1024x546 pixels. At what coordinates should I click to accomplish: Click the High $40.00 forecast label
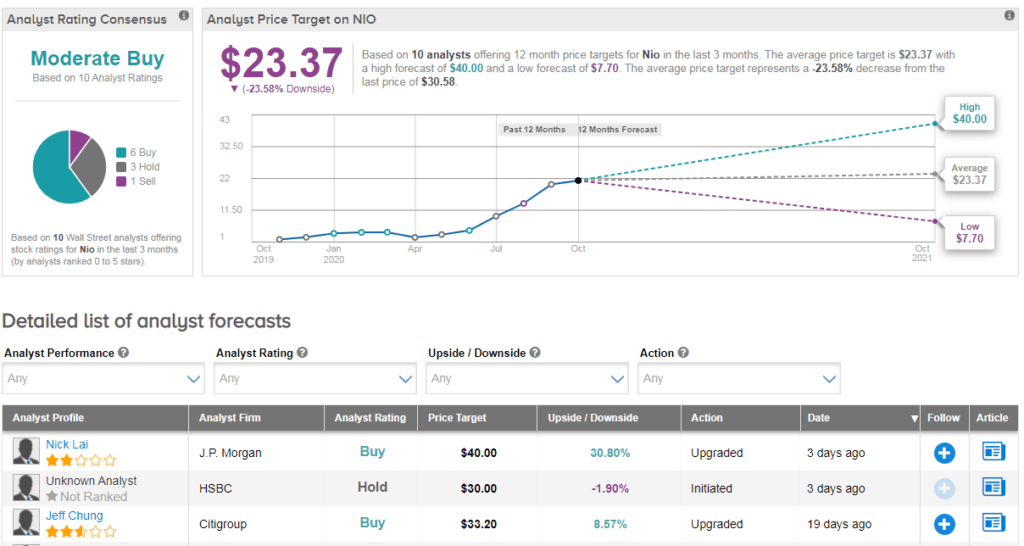(968, 113)
